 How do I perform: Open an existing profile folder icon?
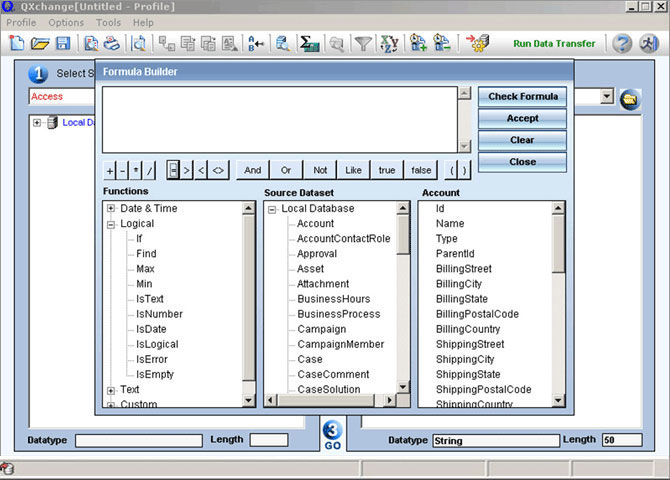click(x=40, y=43)
